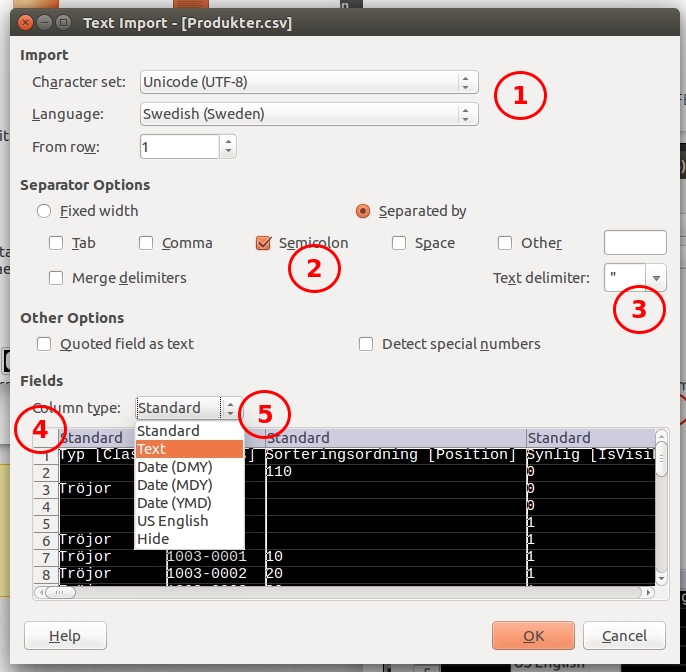The width and height of the screenshot is (686, 672).
Task: Click the Help button
Action: point(65,636)
